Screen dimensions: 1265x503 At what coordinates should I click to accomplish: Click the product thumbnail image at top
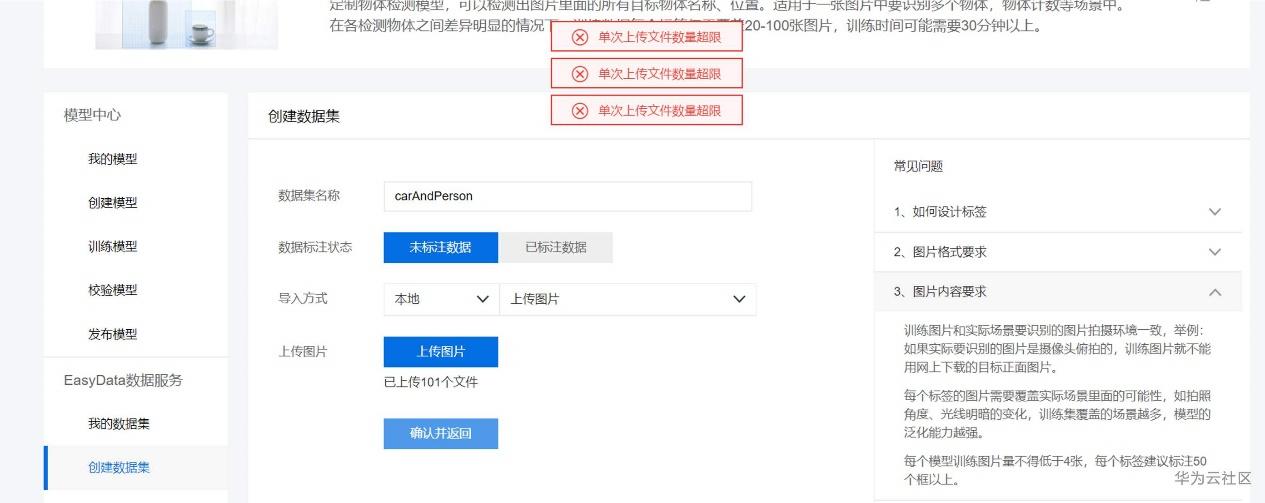[187, 24]
